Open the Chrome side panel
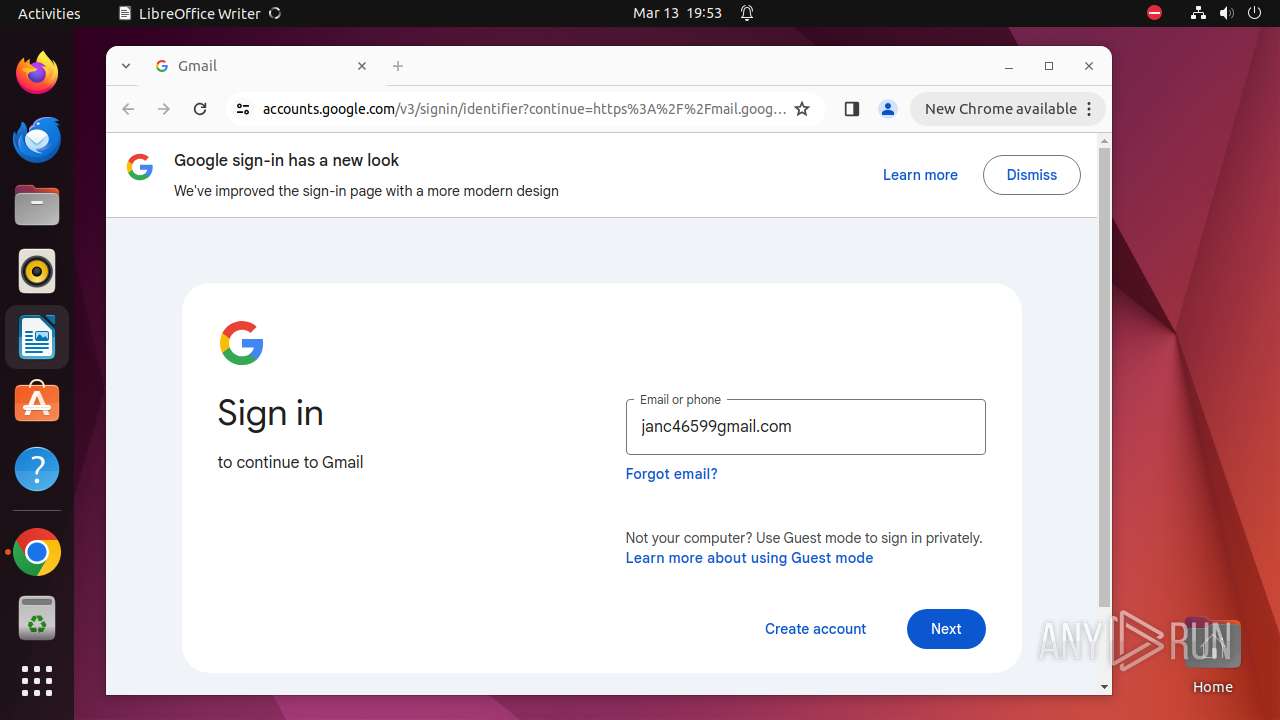Viewport: 1280px width, 720px height. [x=852, y=109]
